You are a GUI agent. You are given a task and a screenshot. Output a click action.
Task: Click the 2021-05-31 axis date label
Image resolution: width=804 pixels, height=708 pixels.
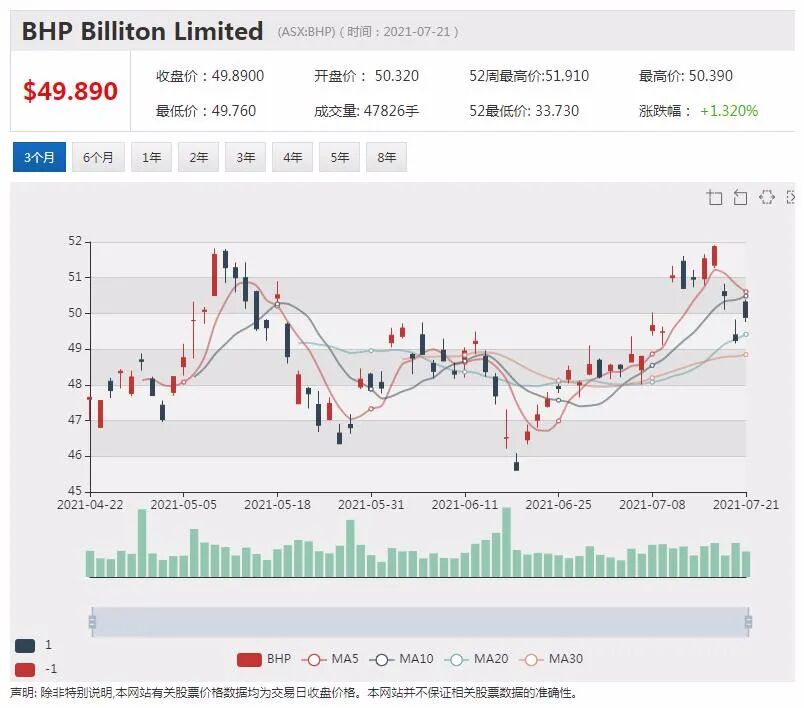coord(371,504)
